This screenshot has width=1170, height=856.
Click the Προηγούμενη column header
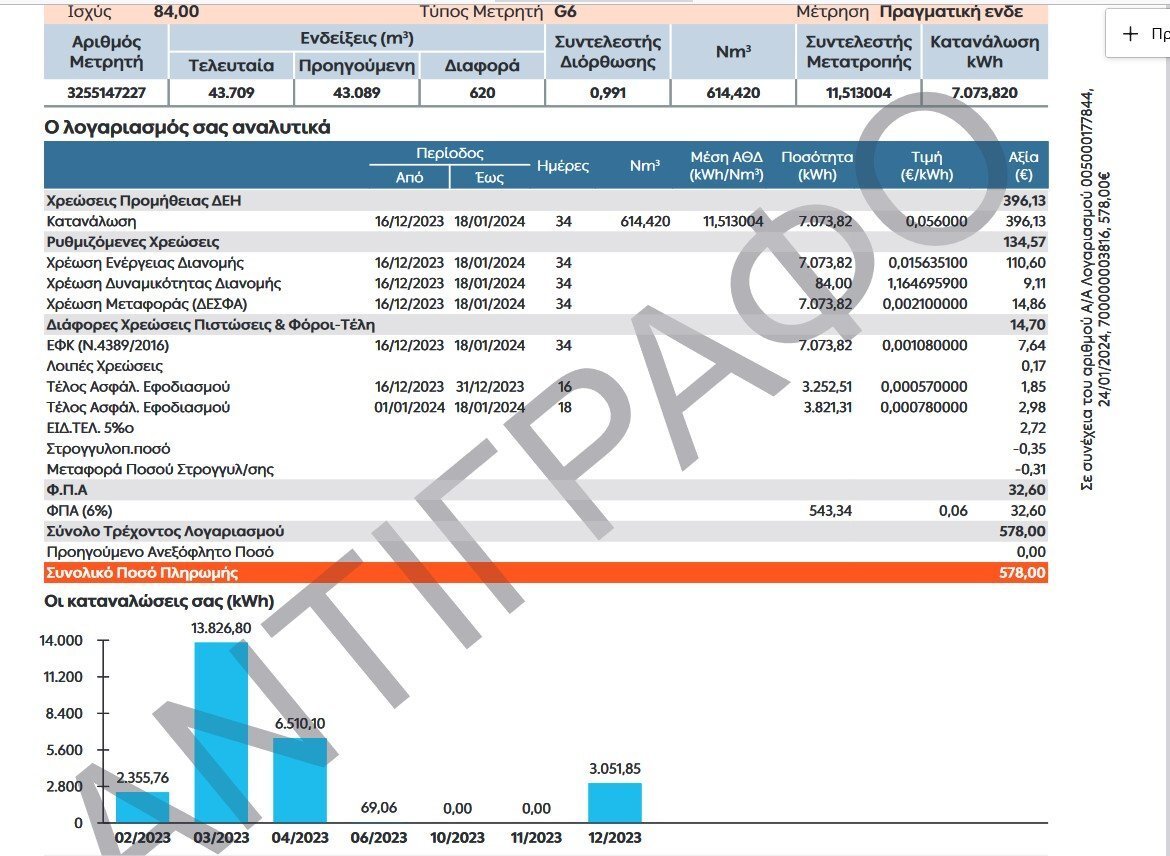(x=357, y=66)
